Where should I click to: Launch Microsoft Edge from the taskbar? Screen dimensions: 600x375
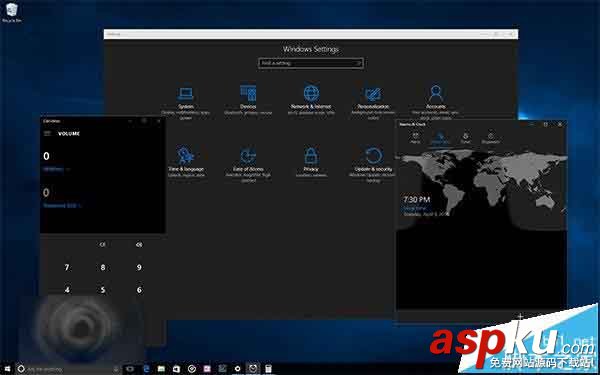coord(146,369)
